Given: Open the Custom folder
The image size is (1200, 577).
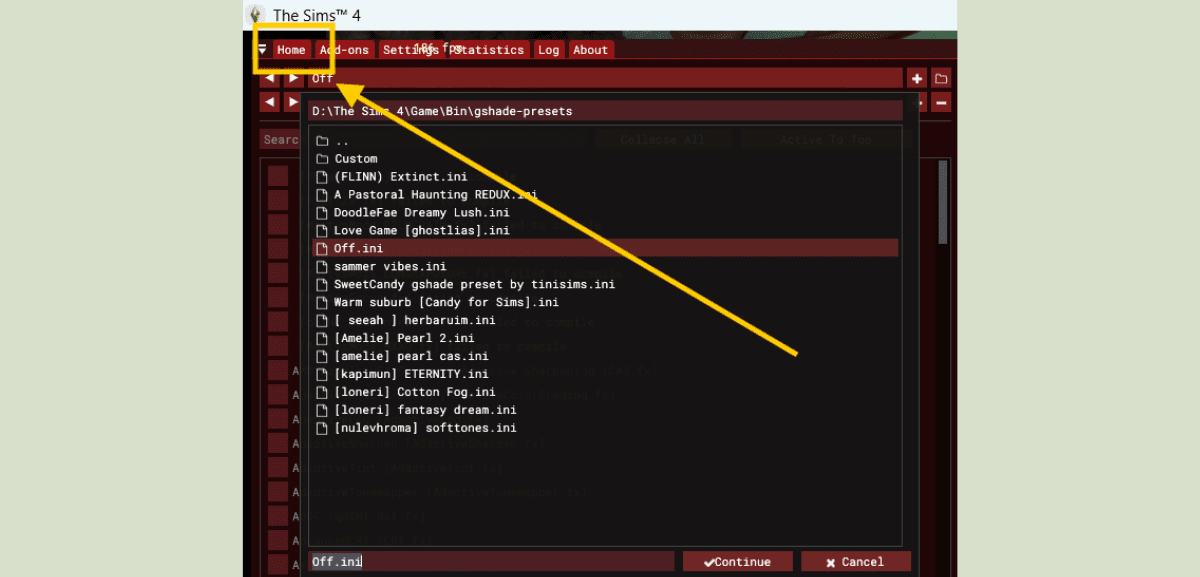Looking at the screenshot, I should click(x=356, y=158).
